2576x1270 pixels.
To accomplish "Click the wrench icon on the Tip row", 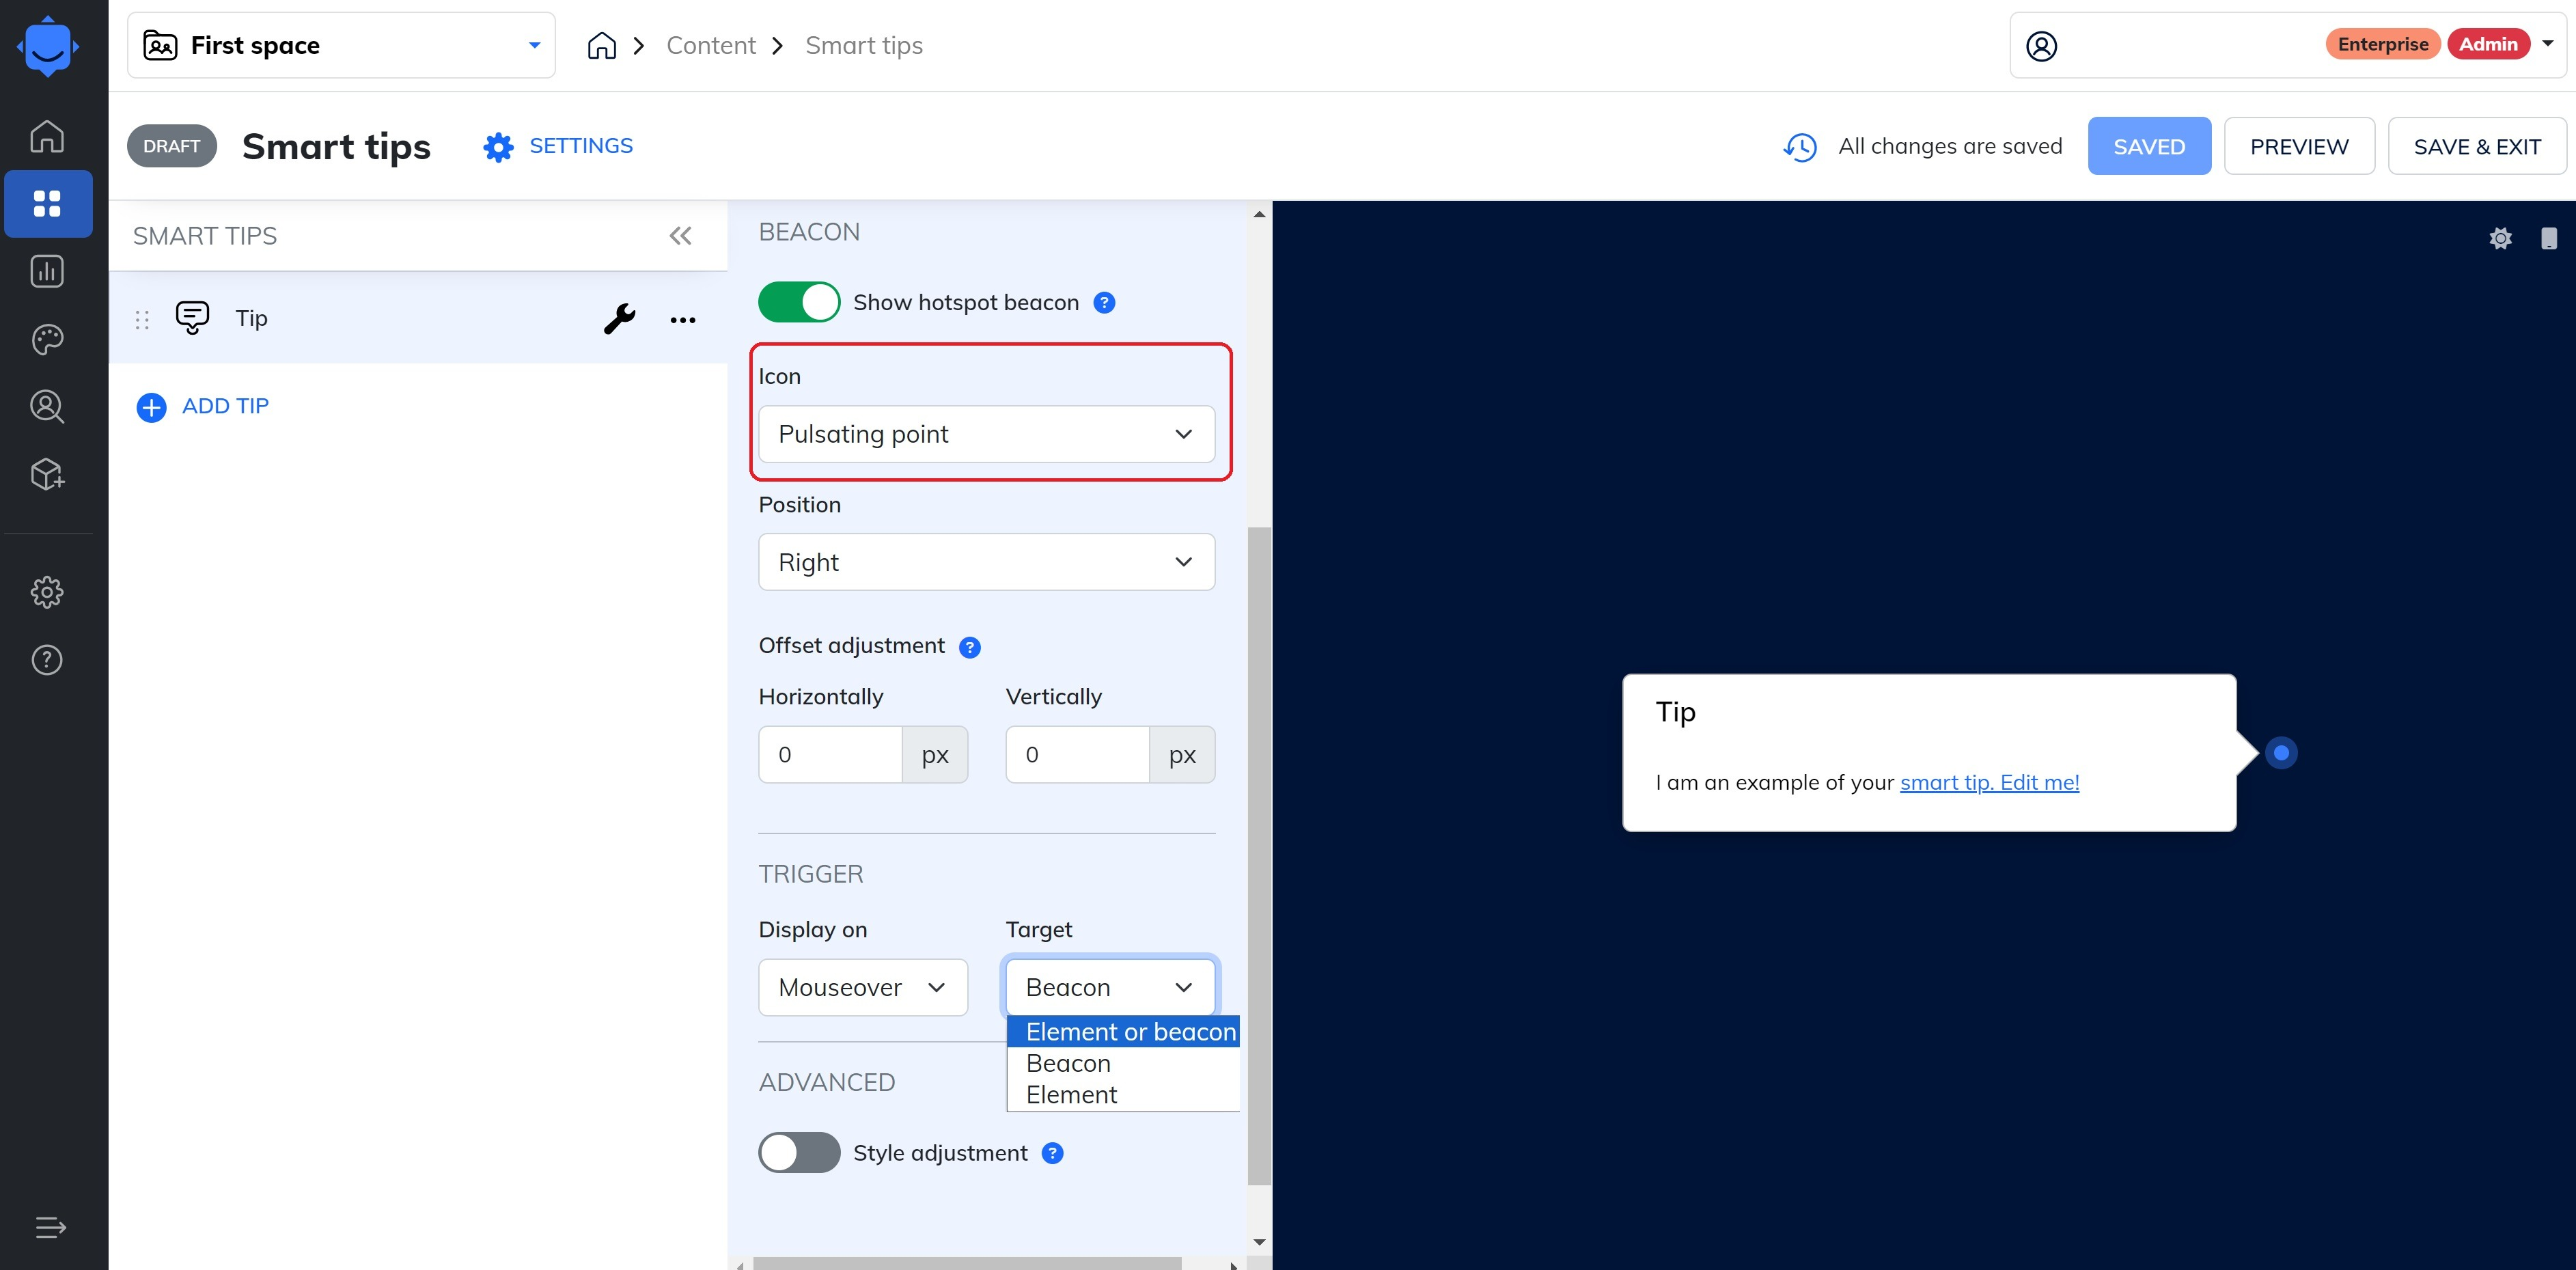I will coord(619,319).
